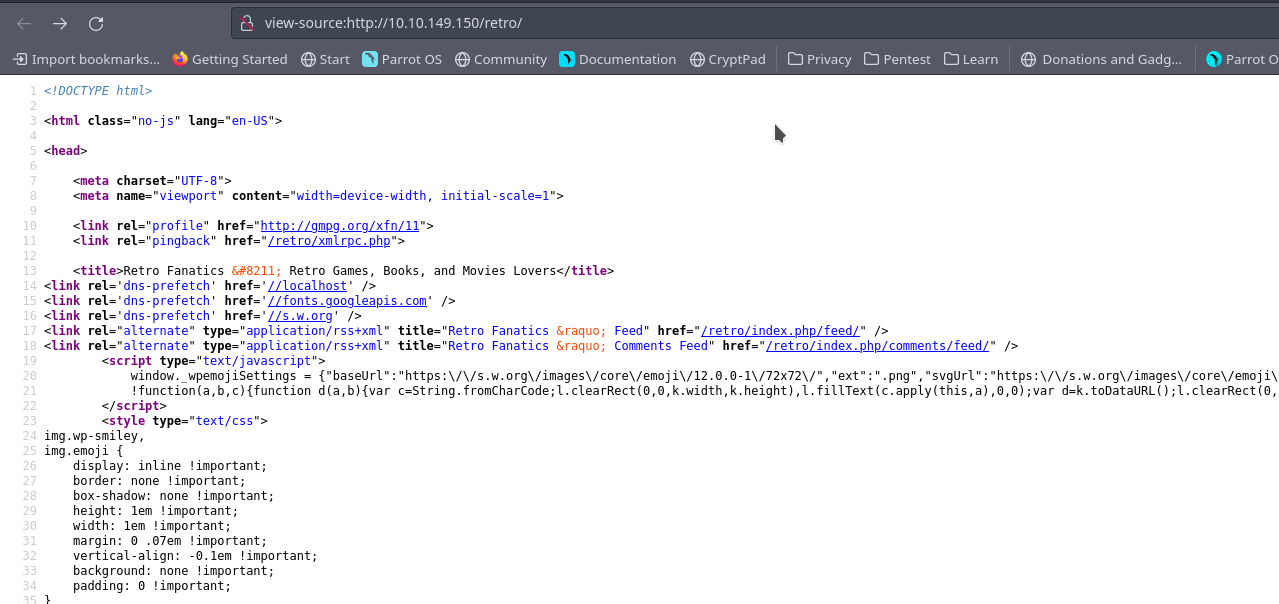Click the globe icon beside Start

308,59
